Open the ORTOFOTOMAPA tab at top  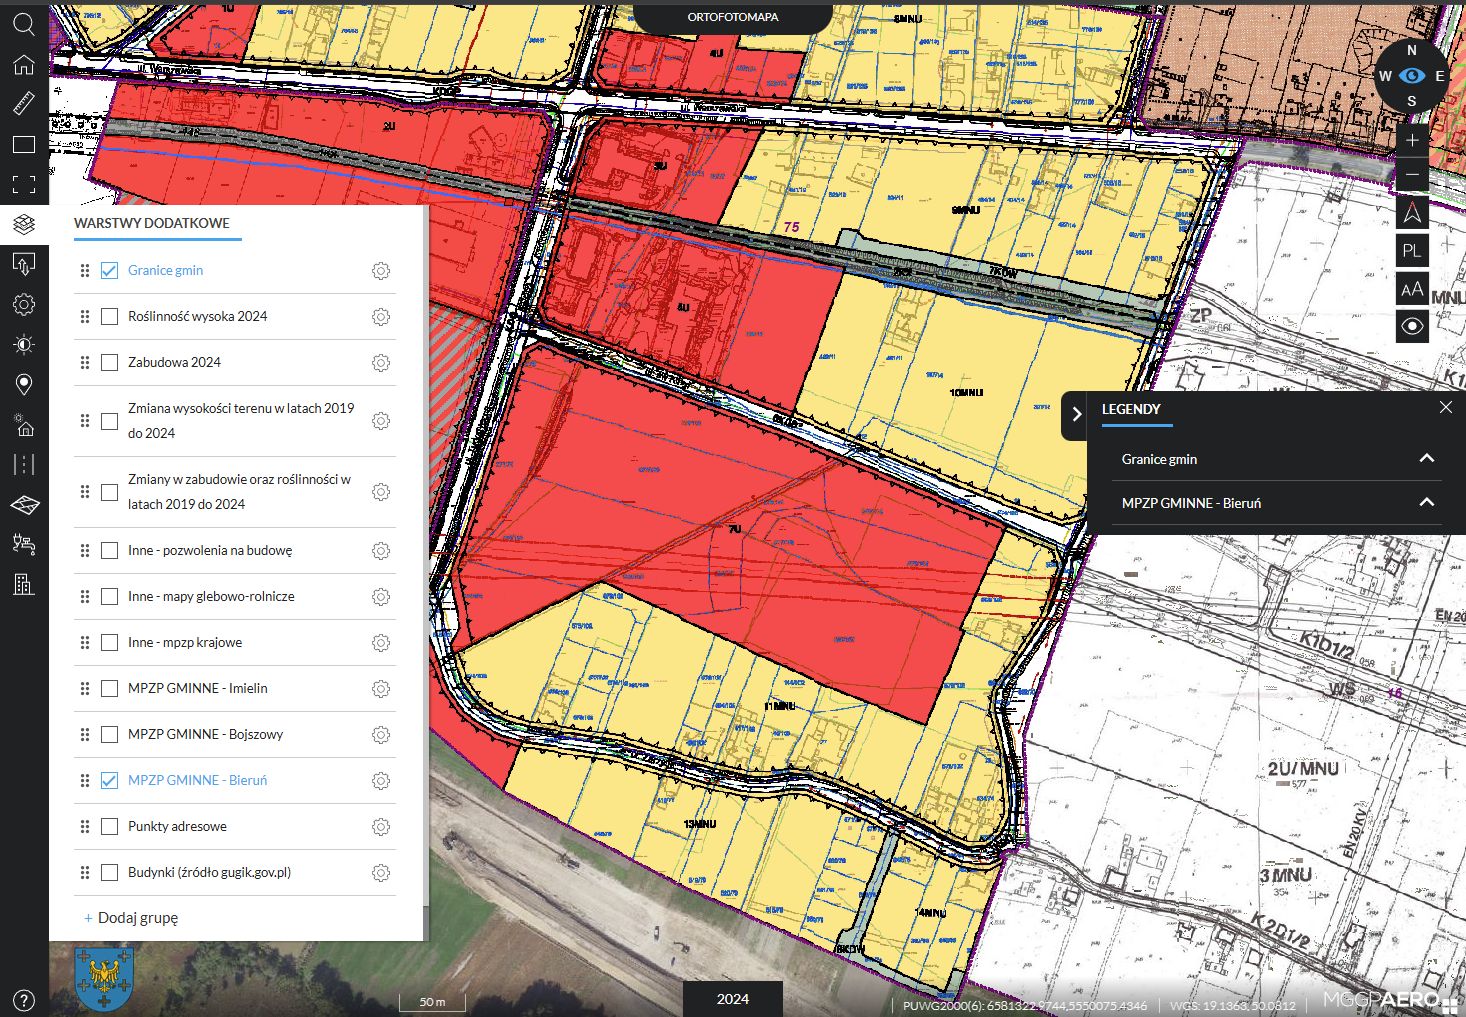point(732,17)
